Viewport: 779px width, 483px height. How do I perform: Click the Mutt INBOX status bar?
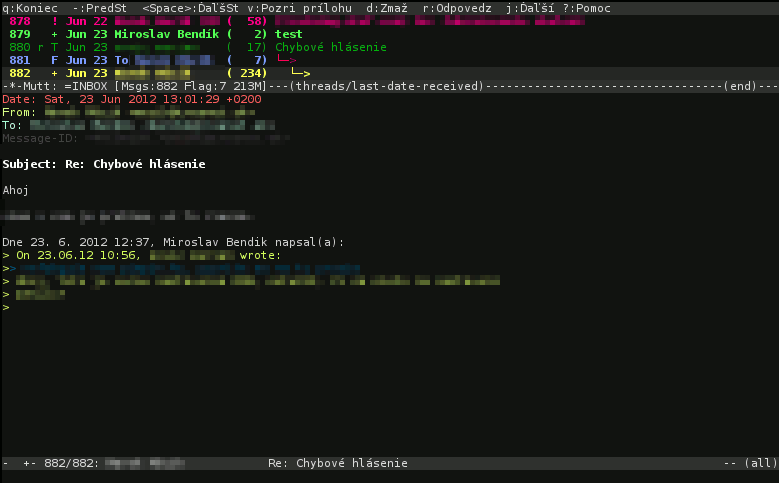390,86
